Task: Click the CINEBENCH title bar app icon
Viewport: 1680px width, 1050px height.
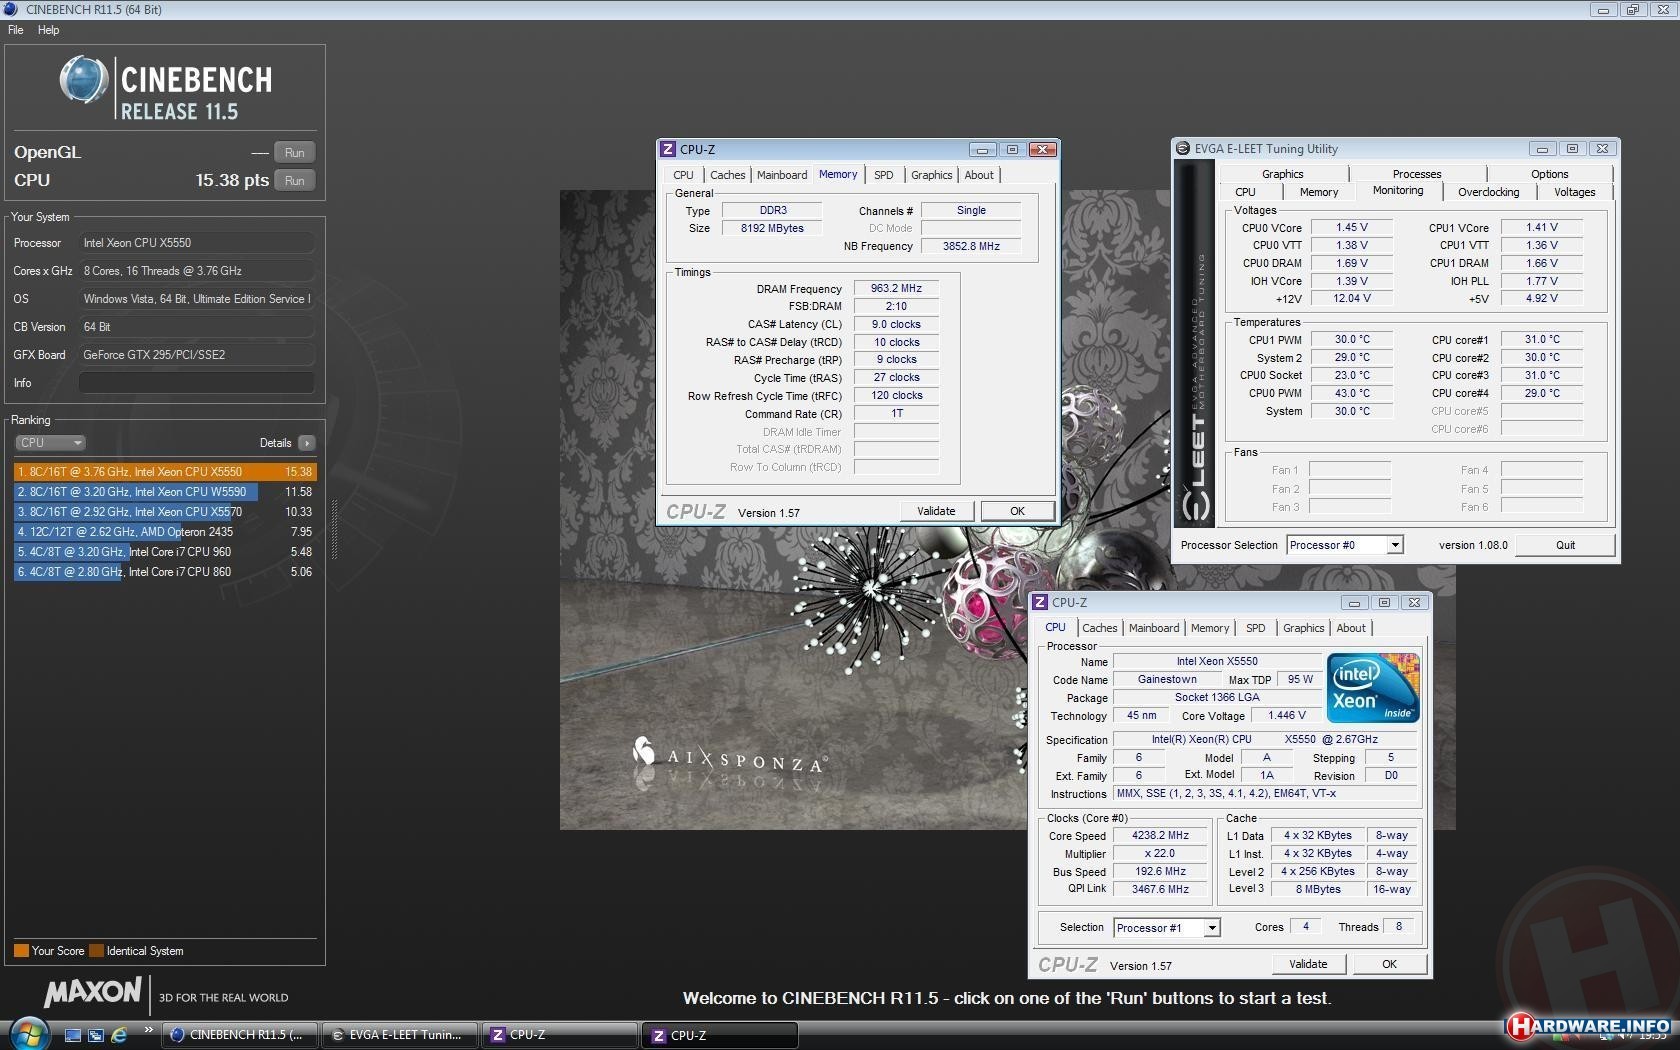Action: click(12, 9)
